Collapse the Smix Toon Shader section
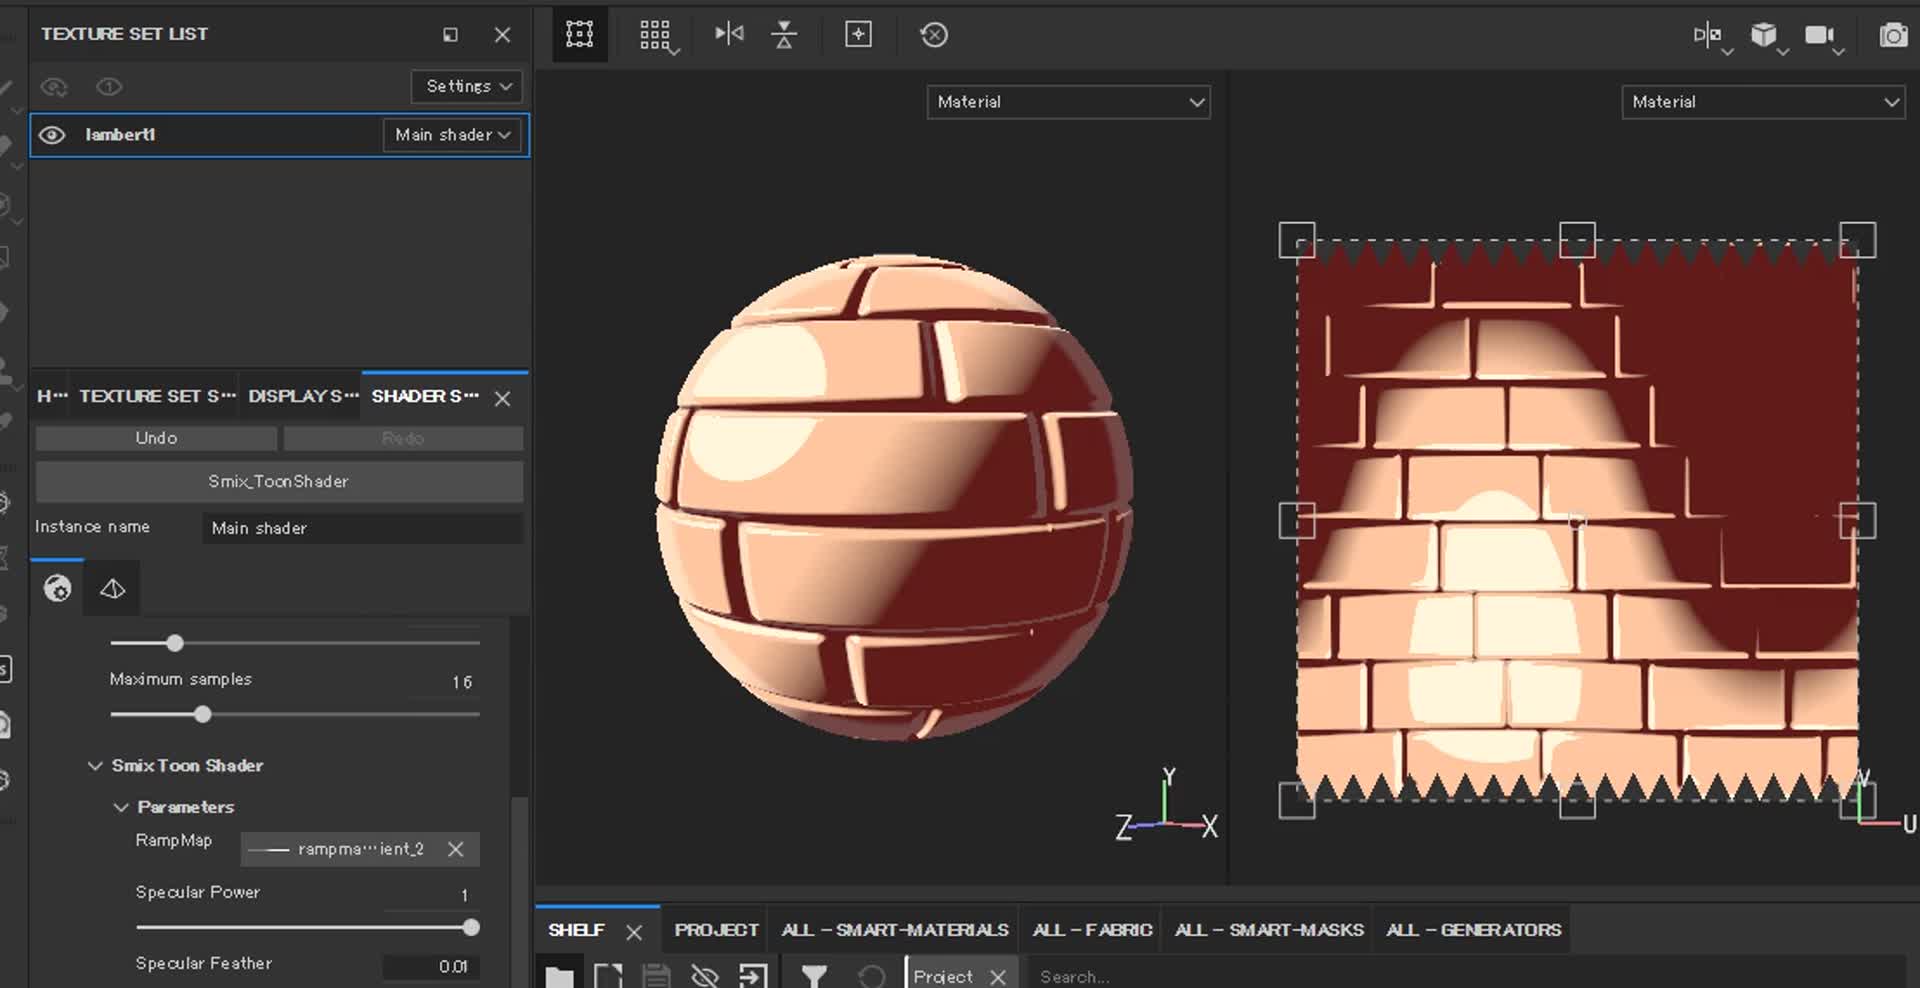 [x=95, y=766]
